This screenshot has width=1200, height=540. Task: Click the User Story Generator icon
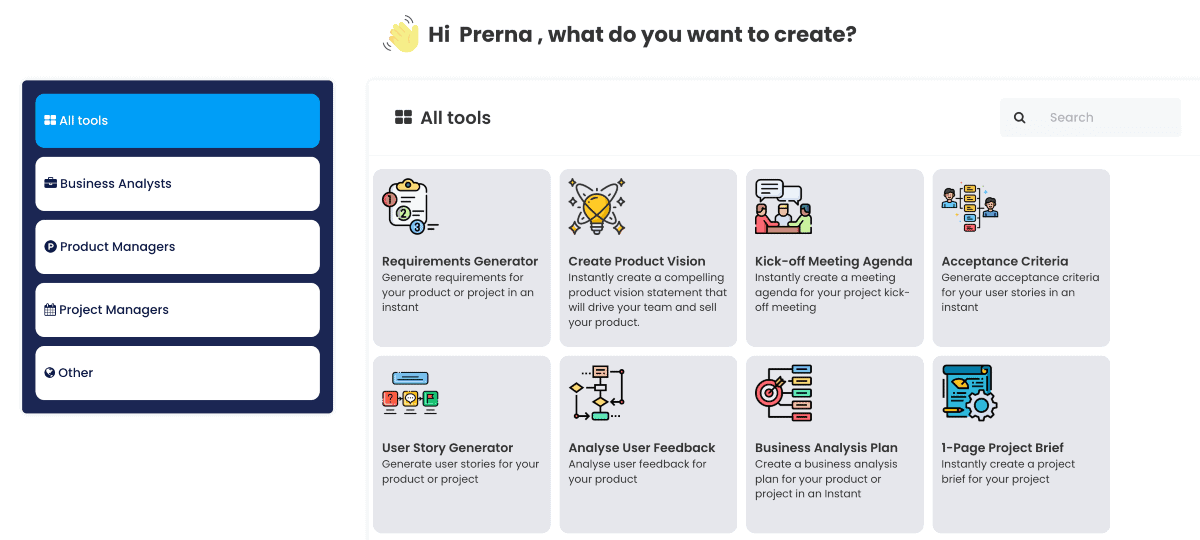coord(411,393)
